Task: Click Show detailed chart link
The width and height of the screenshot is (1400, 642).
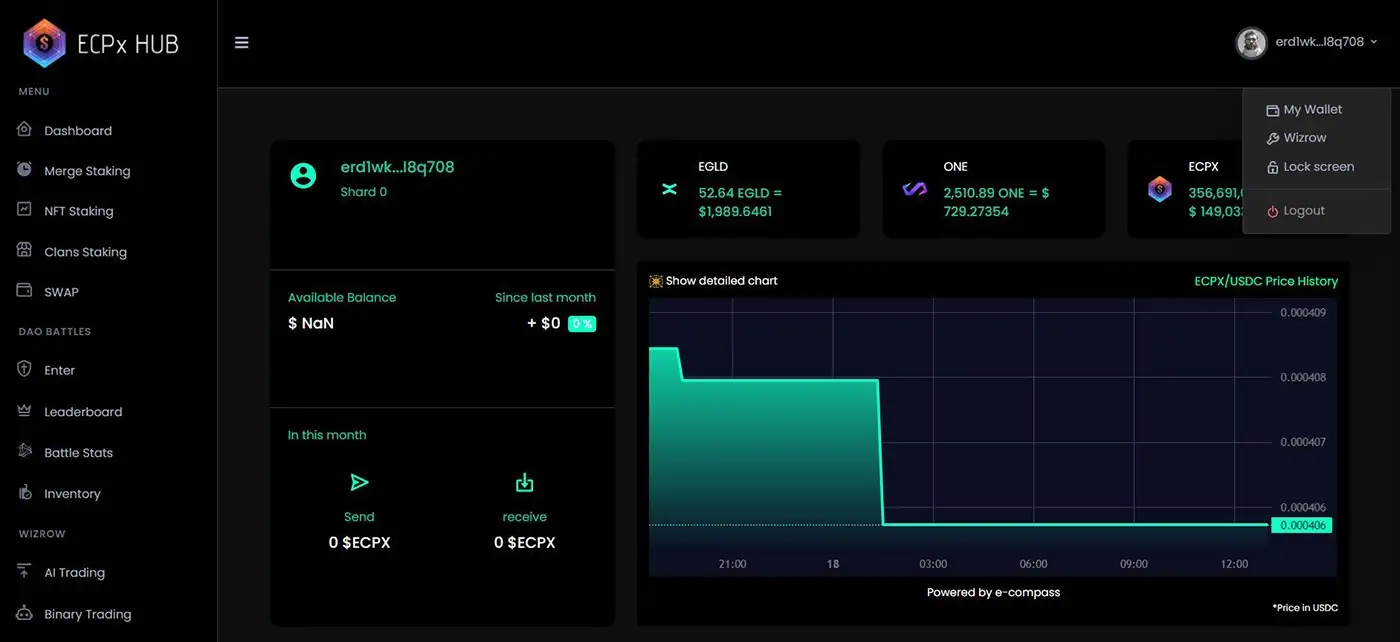Action: (720, 281)
